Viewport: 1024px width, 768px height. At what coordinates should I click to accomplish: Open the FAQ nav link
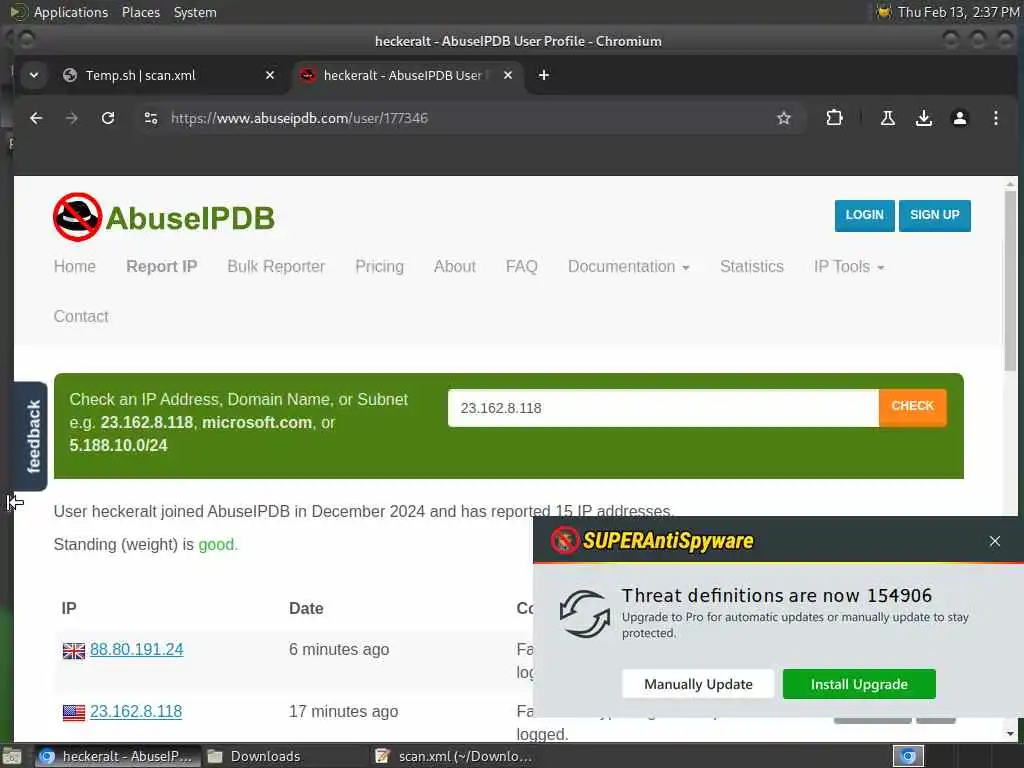[521, 266]
